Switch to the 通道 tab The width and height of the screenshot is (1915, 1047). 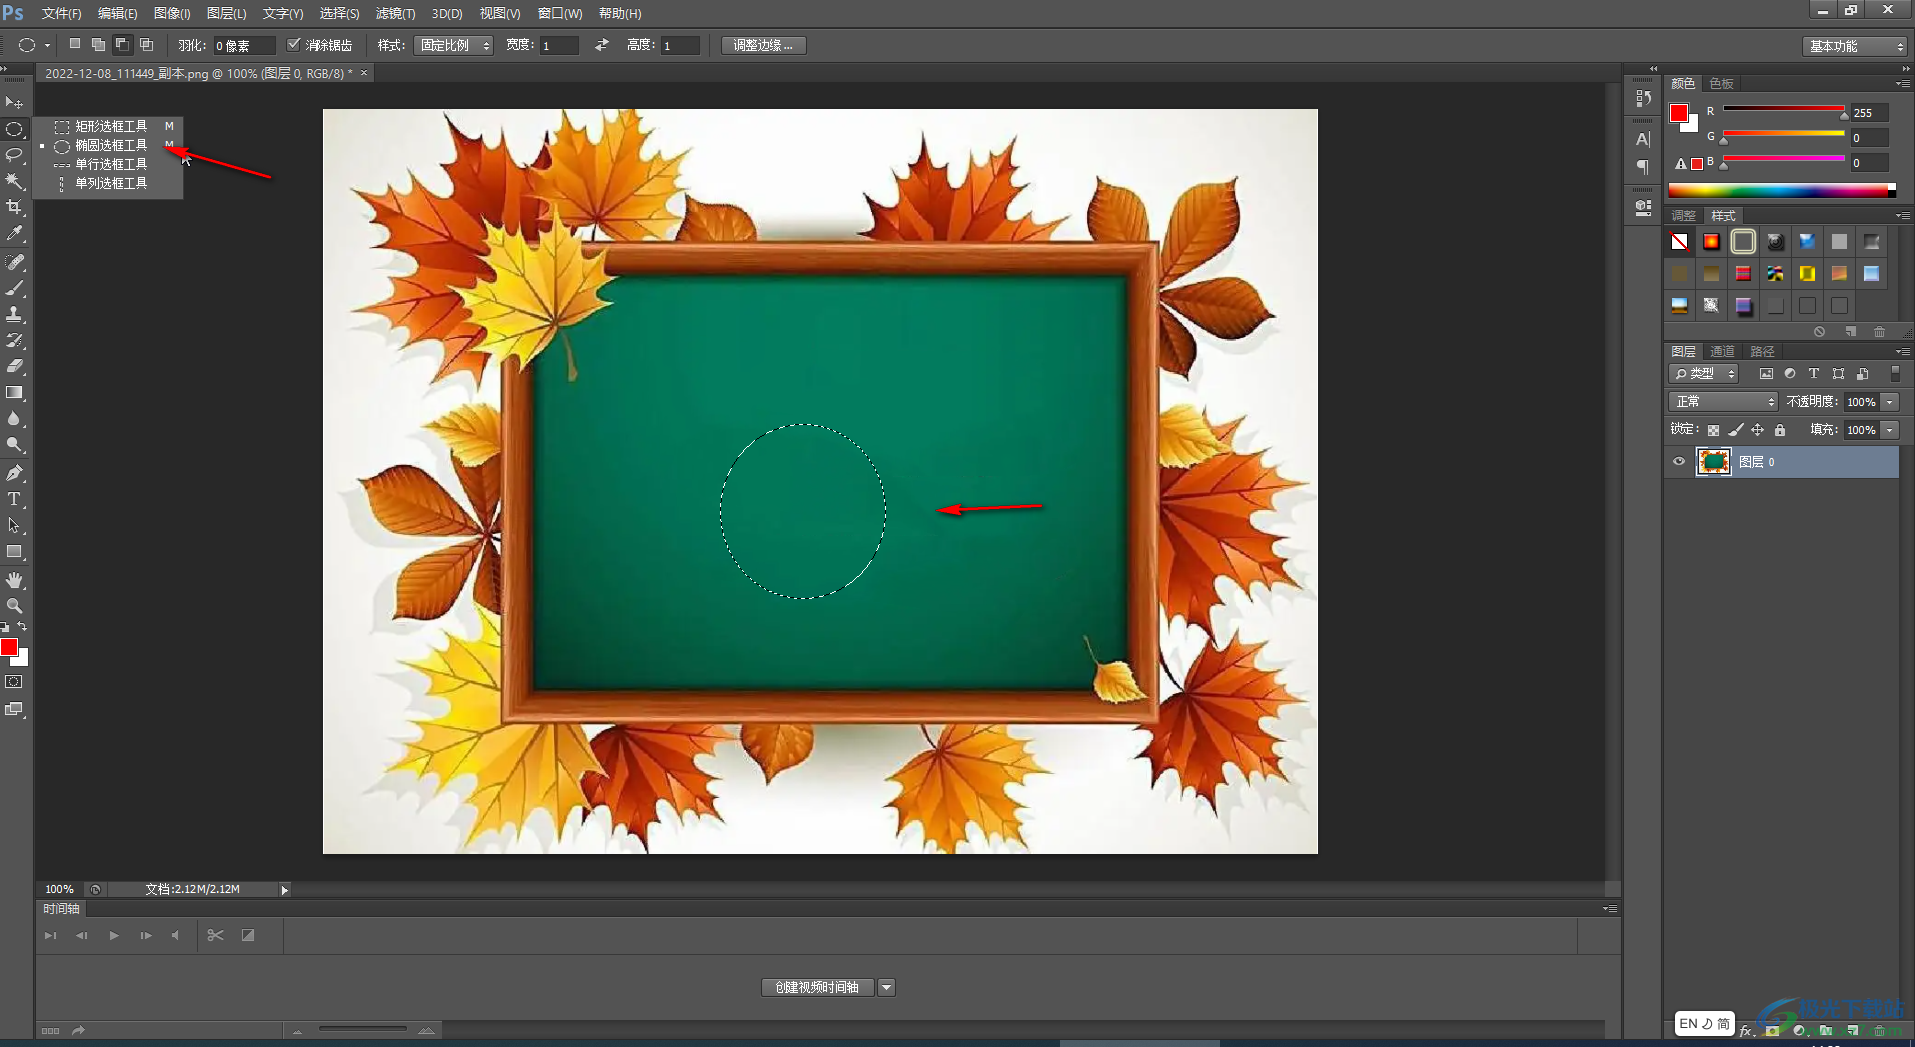pos(1722,351)
